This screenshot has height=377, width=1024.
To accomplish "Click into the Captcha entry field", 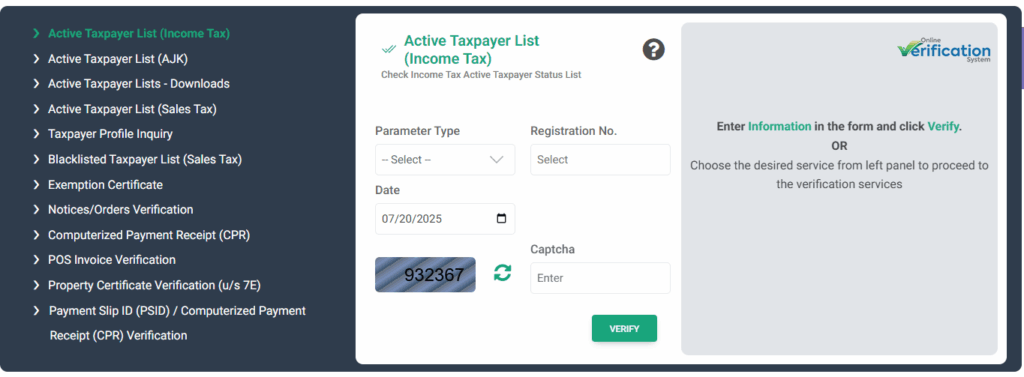I will [600, 278].
